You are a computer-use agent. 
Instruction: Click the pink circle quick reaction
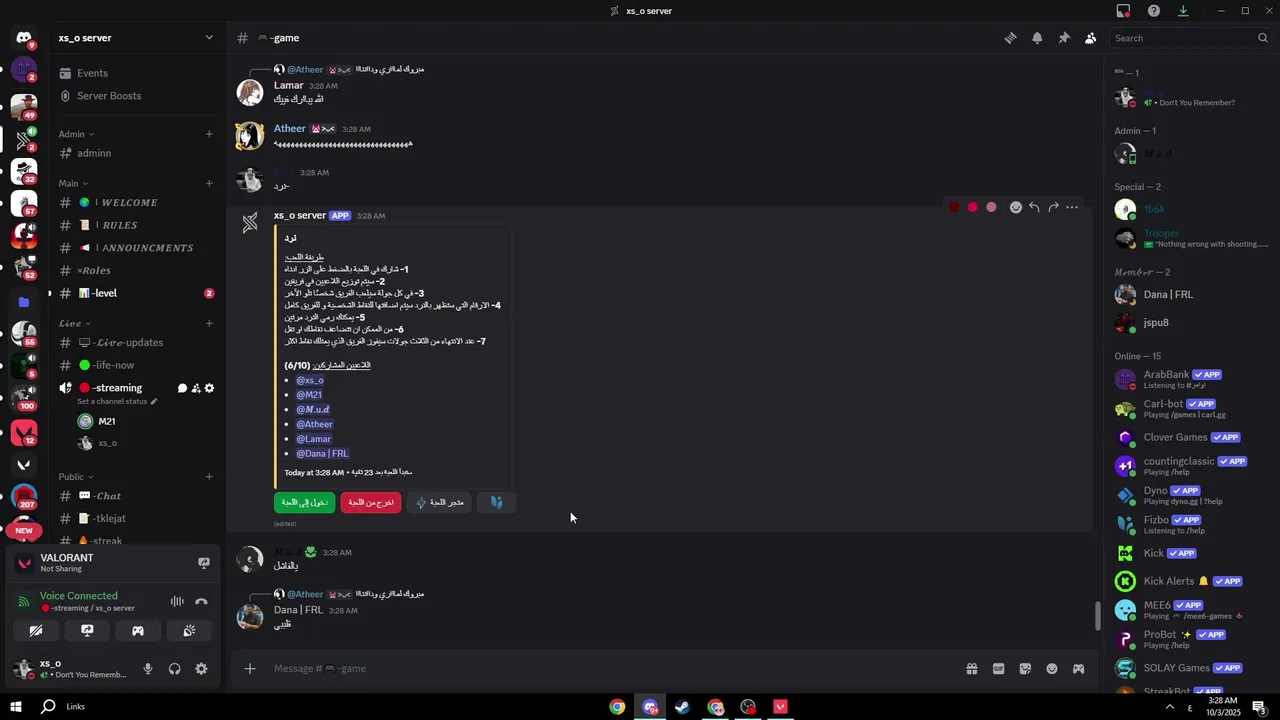[991, 207]
